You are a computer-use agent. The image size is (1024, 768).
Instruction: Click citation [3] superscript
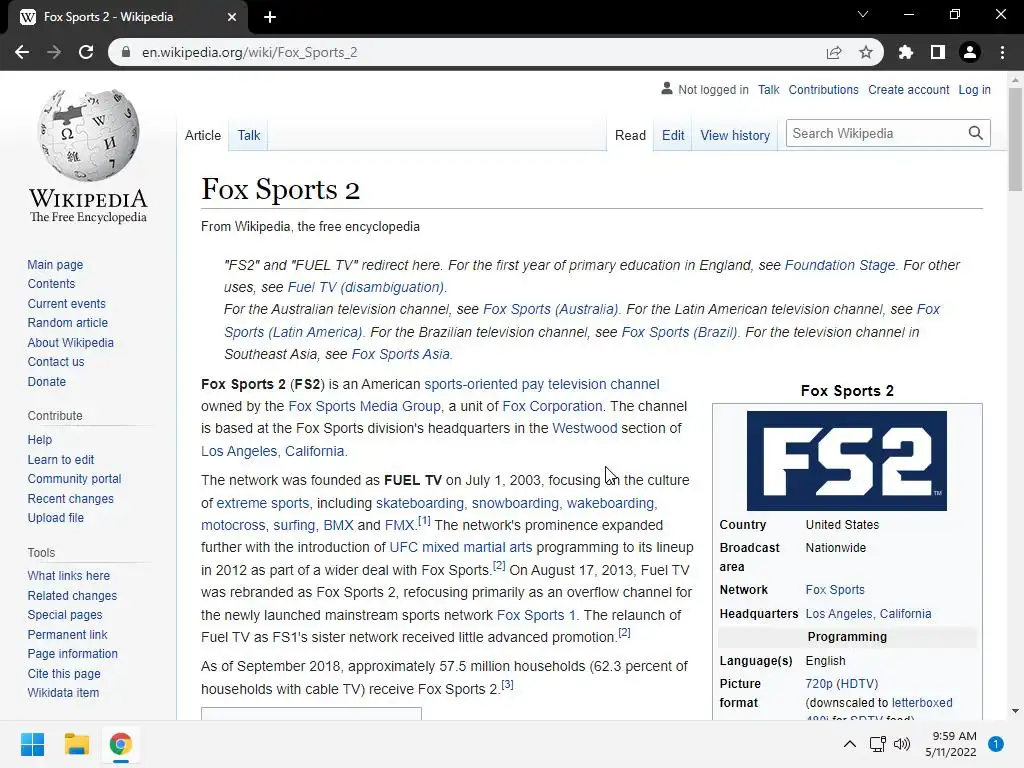click(507, 684)
